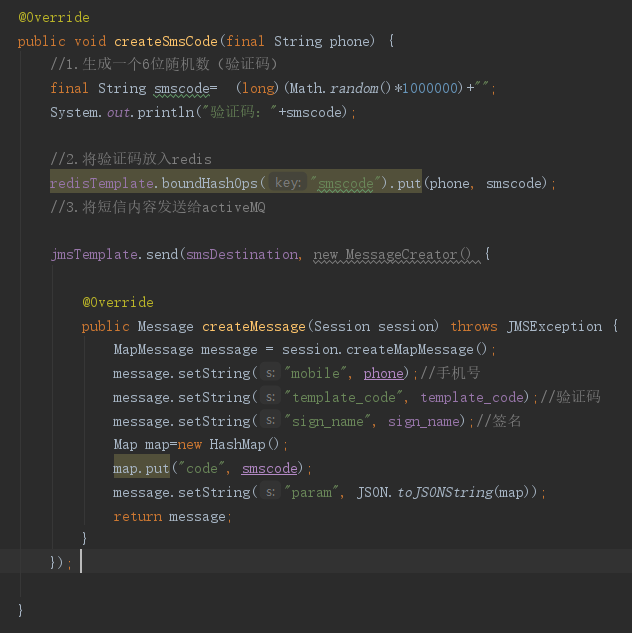
Task: Click the jmsTemplate field reference
Action: click(x=94, y=254)
